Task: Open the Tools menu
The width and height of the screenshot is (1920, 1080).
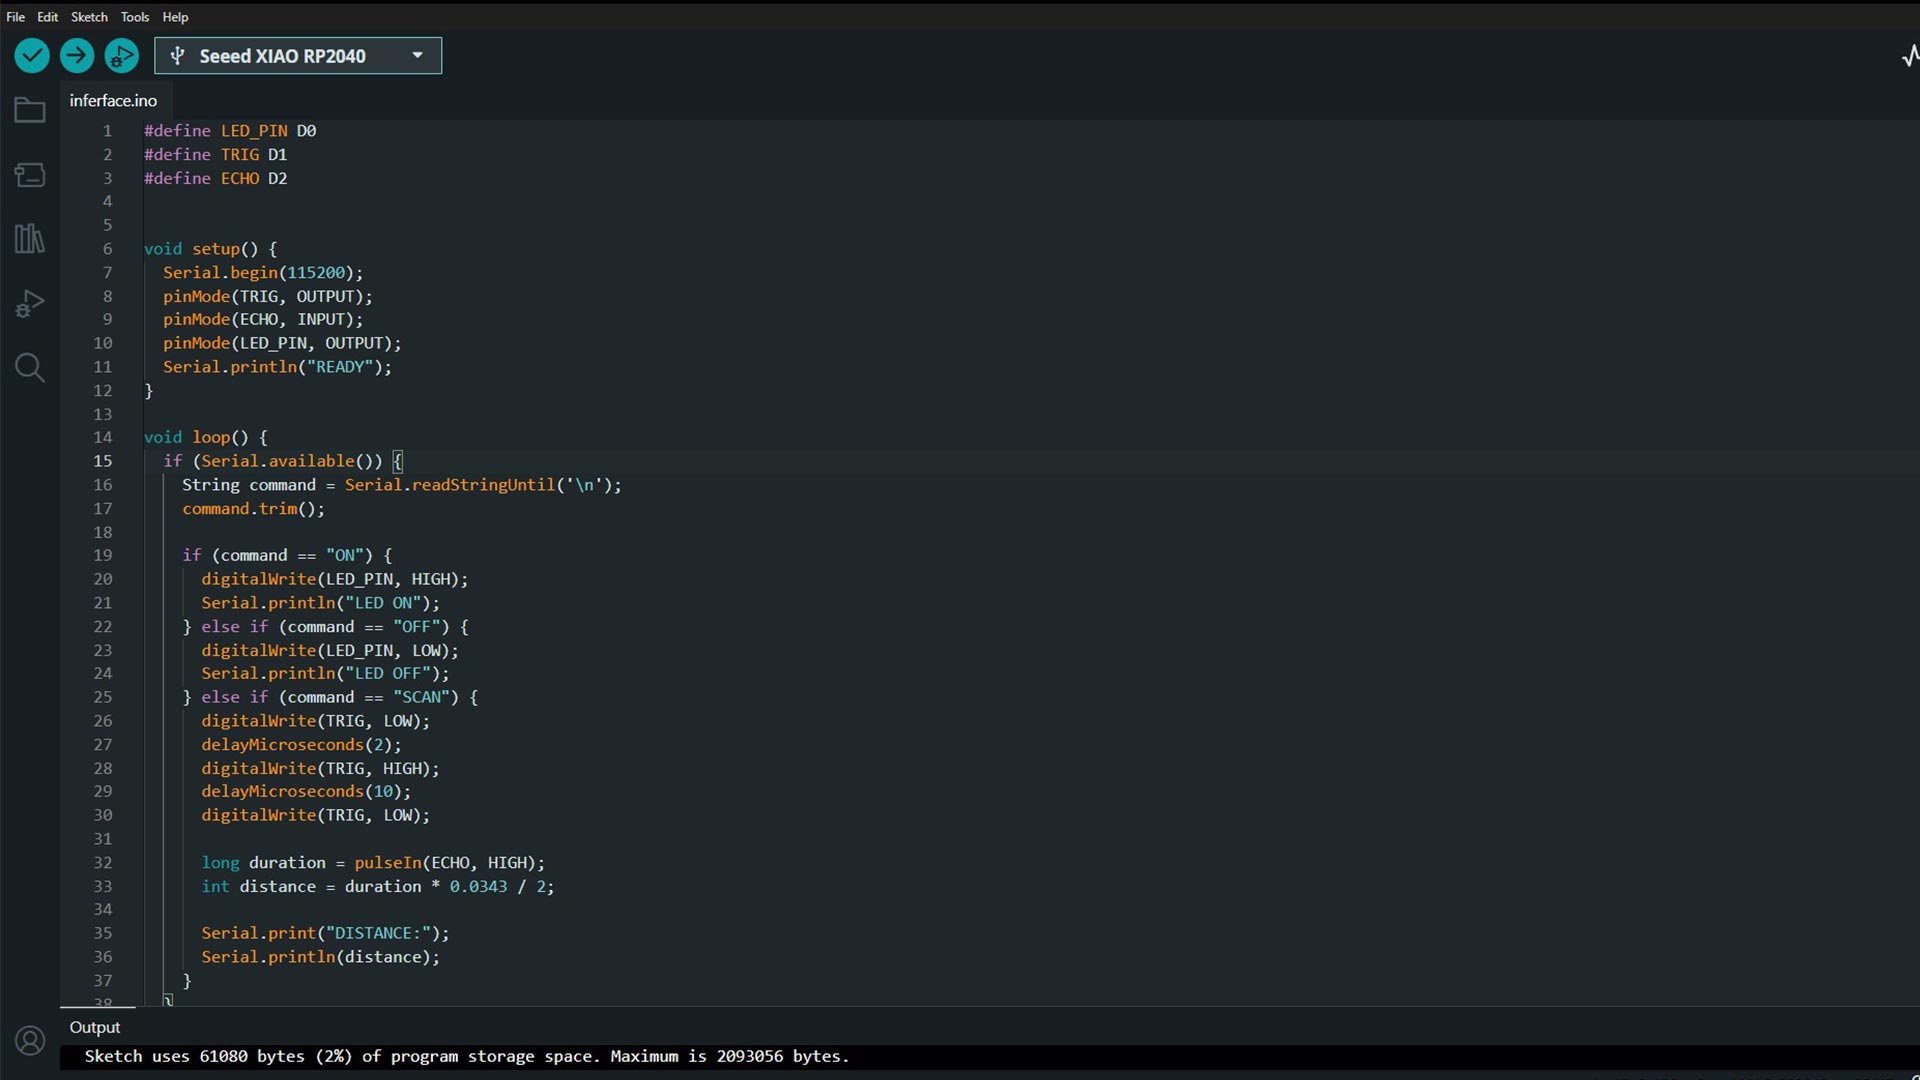Action: click(x=135, y=17)
